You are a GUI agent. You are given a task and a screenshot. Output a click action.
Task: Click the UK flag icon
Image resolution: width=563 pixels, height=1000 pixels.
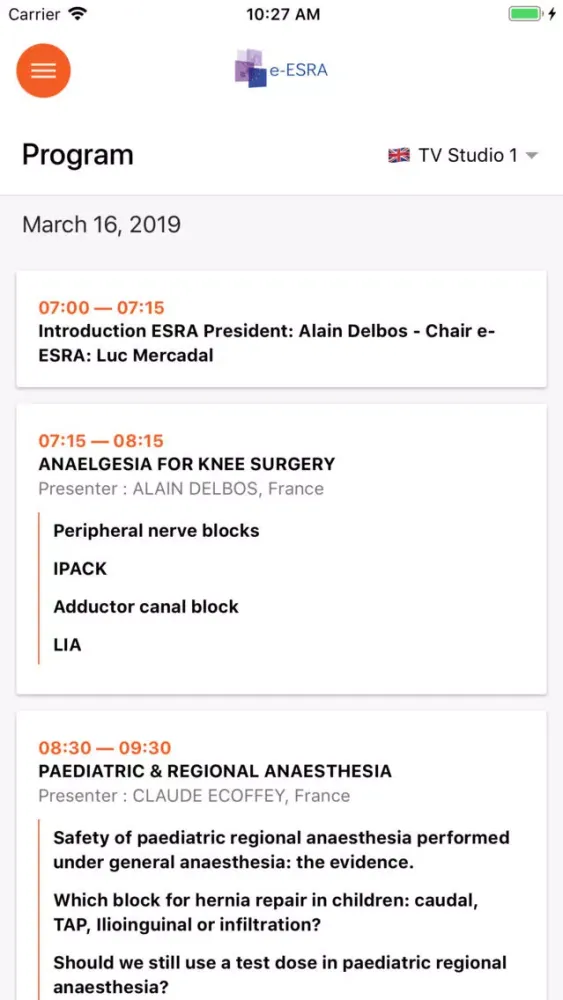[399, 155]
